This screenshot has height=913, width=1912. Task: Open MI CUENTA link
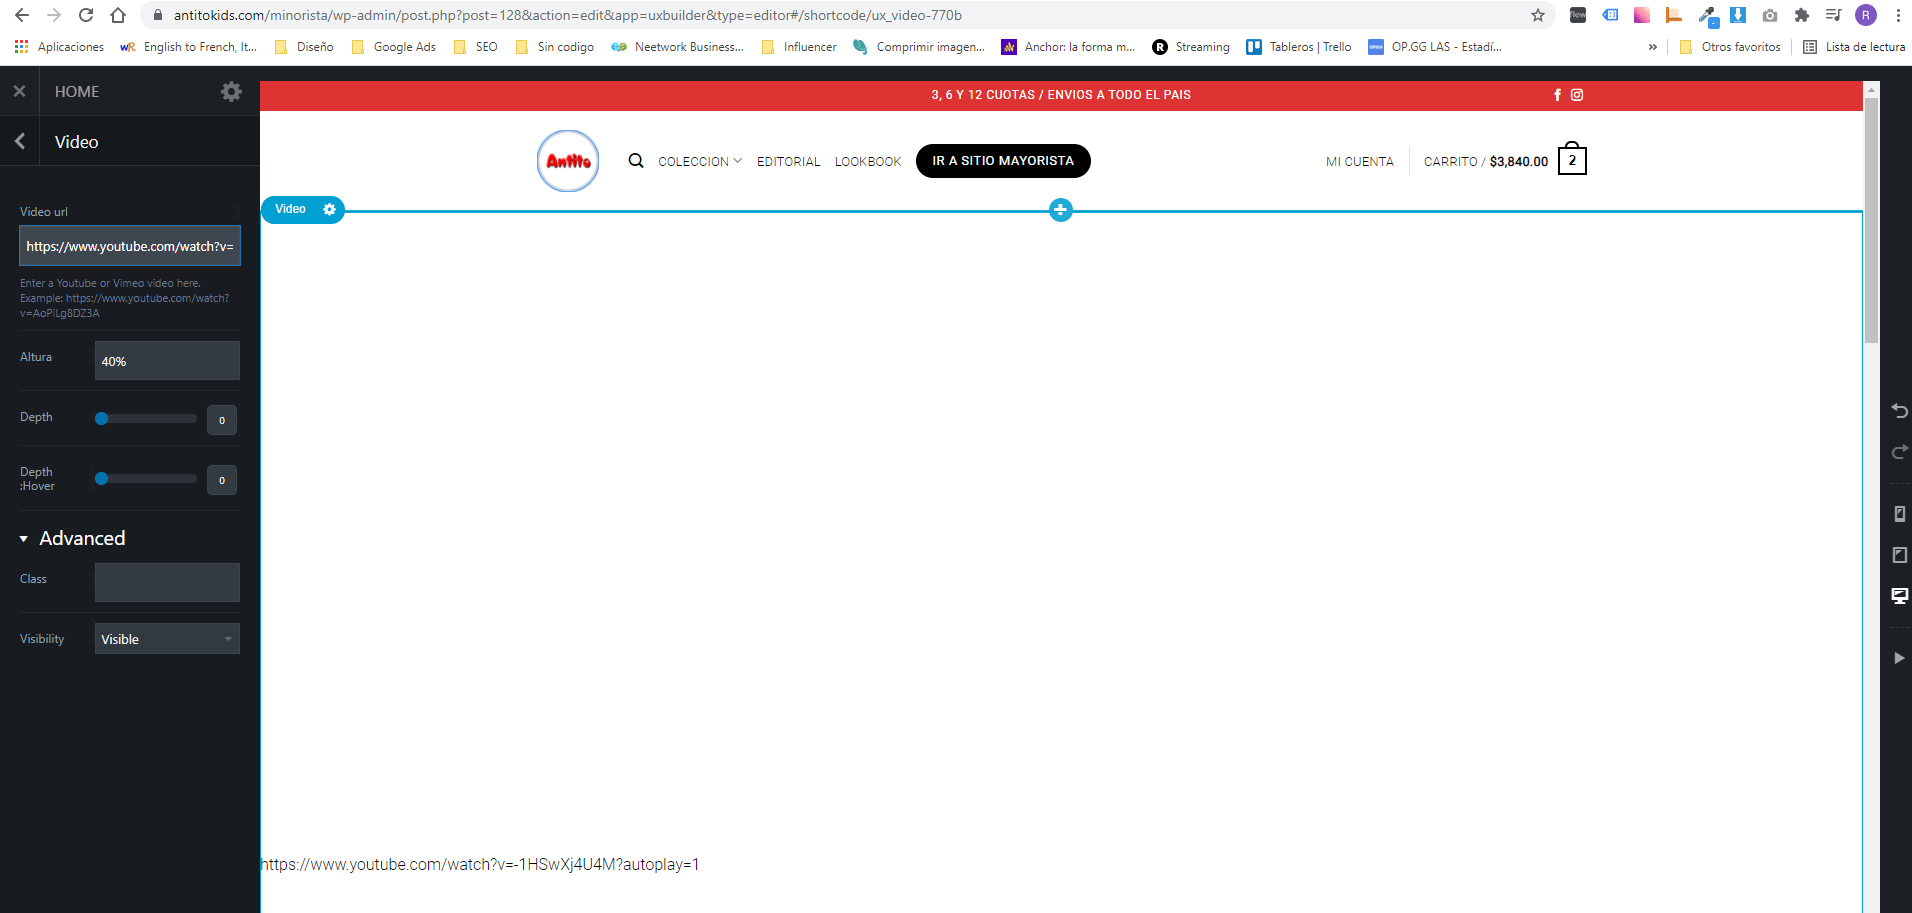1359,161
